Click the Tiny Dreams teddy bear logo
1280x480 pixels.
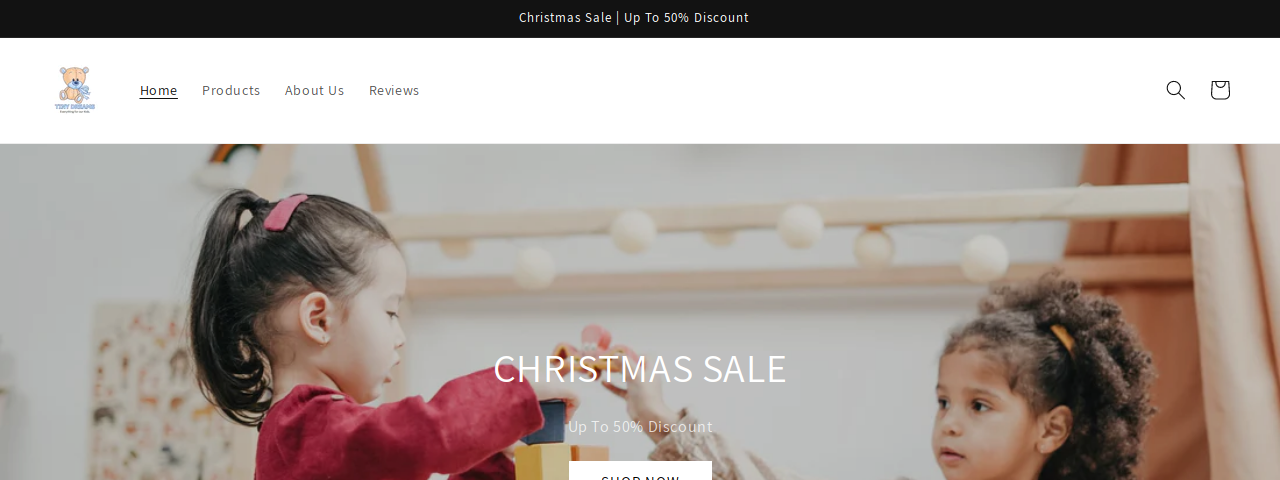coord(75,90)
